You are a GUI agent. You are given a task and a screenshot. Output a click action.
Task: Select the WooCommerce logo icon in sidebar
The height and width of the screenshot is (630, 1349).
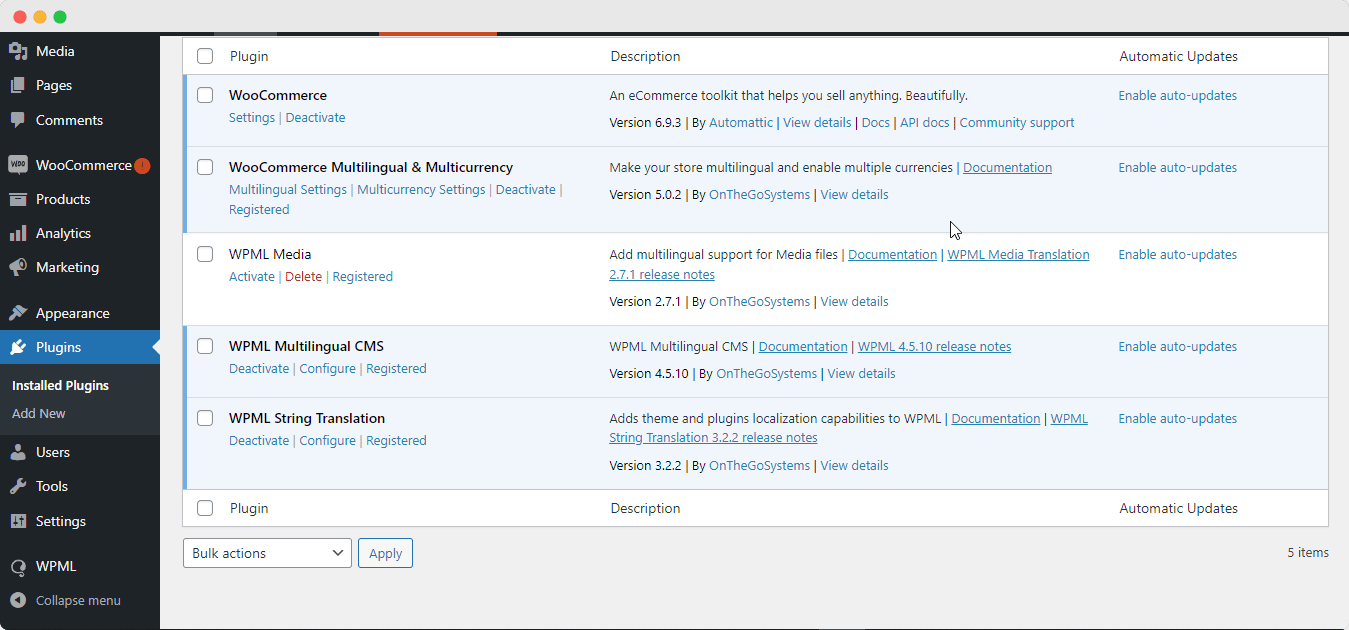[18, 165]
